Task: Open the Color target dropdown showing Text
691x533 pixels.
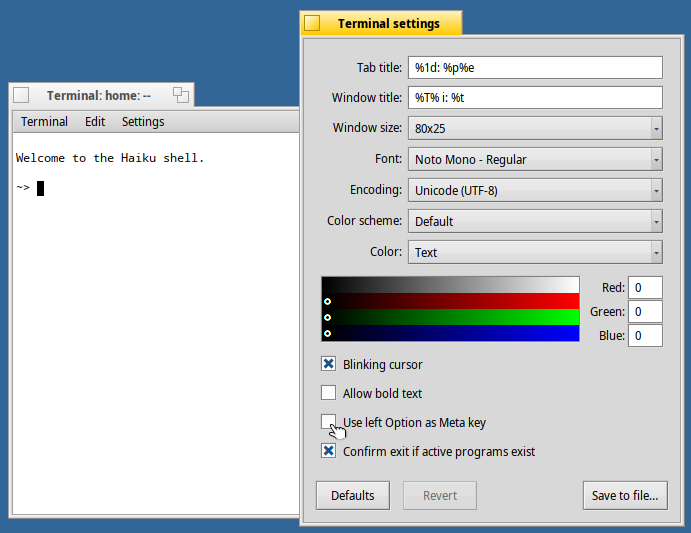Action: 534,252
